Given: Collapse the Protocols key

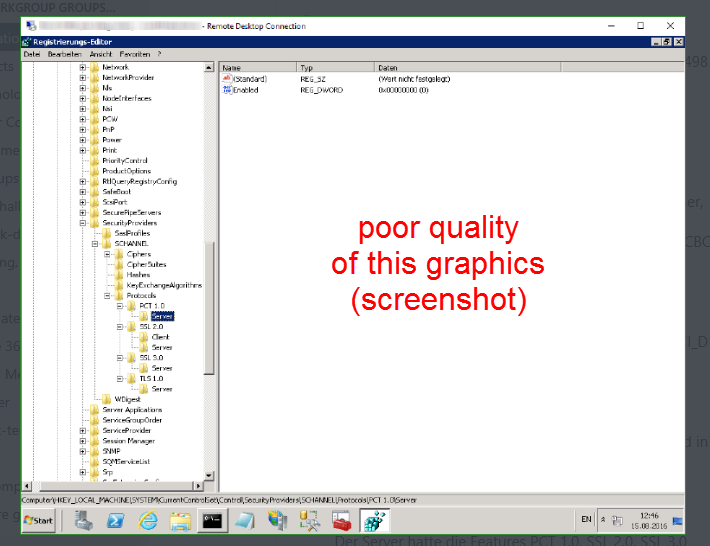Looking at the screenshot, I should [107, 296].
